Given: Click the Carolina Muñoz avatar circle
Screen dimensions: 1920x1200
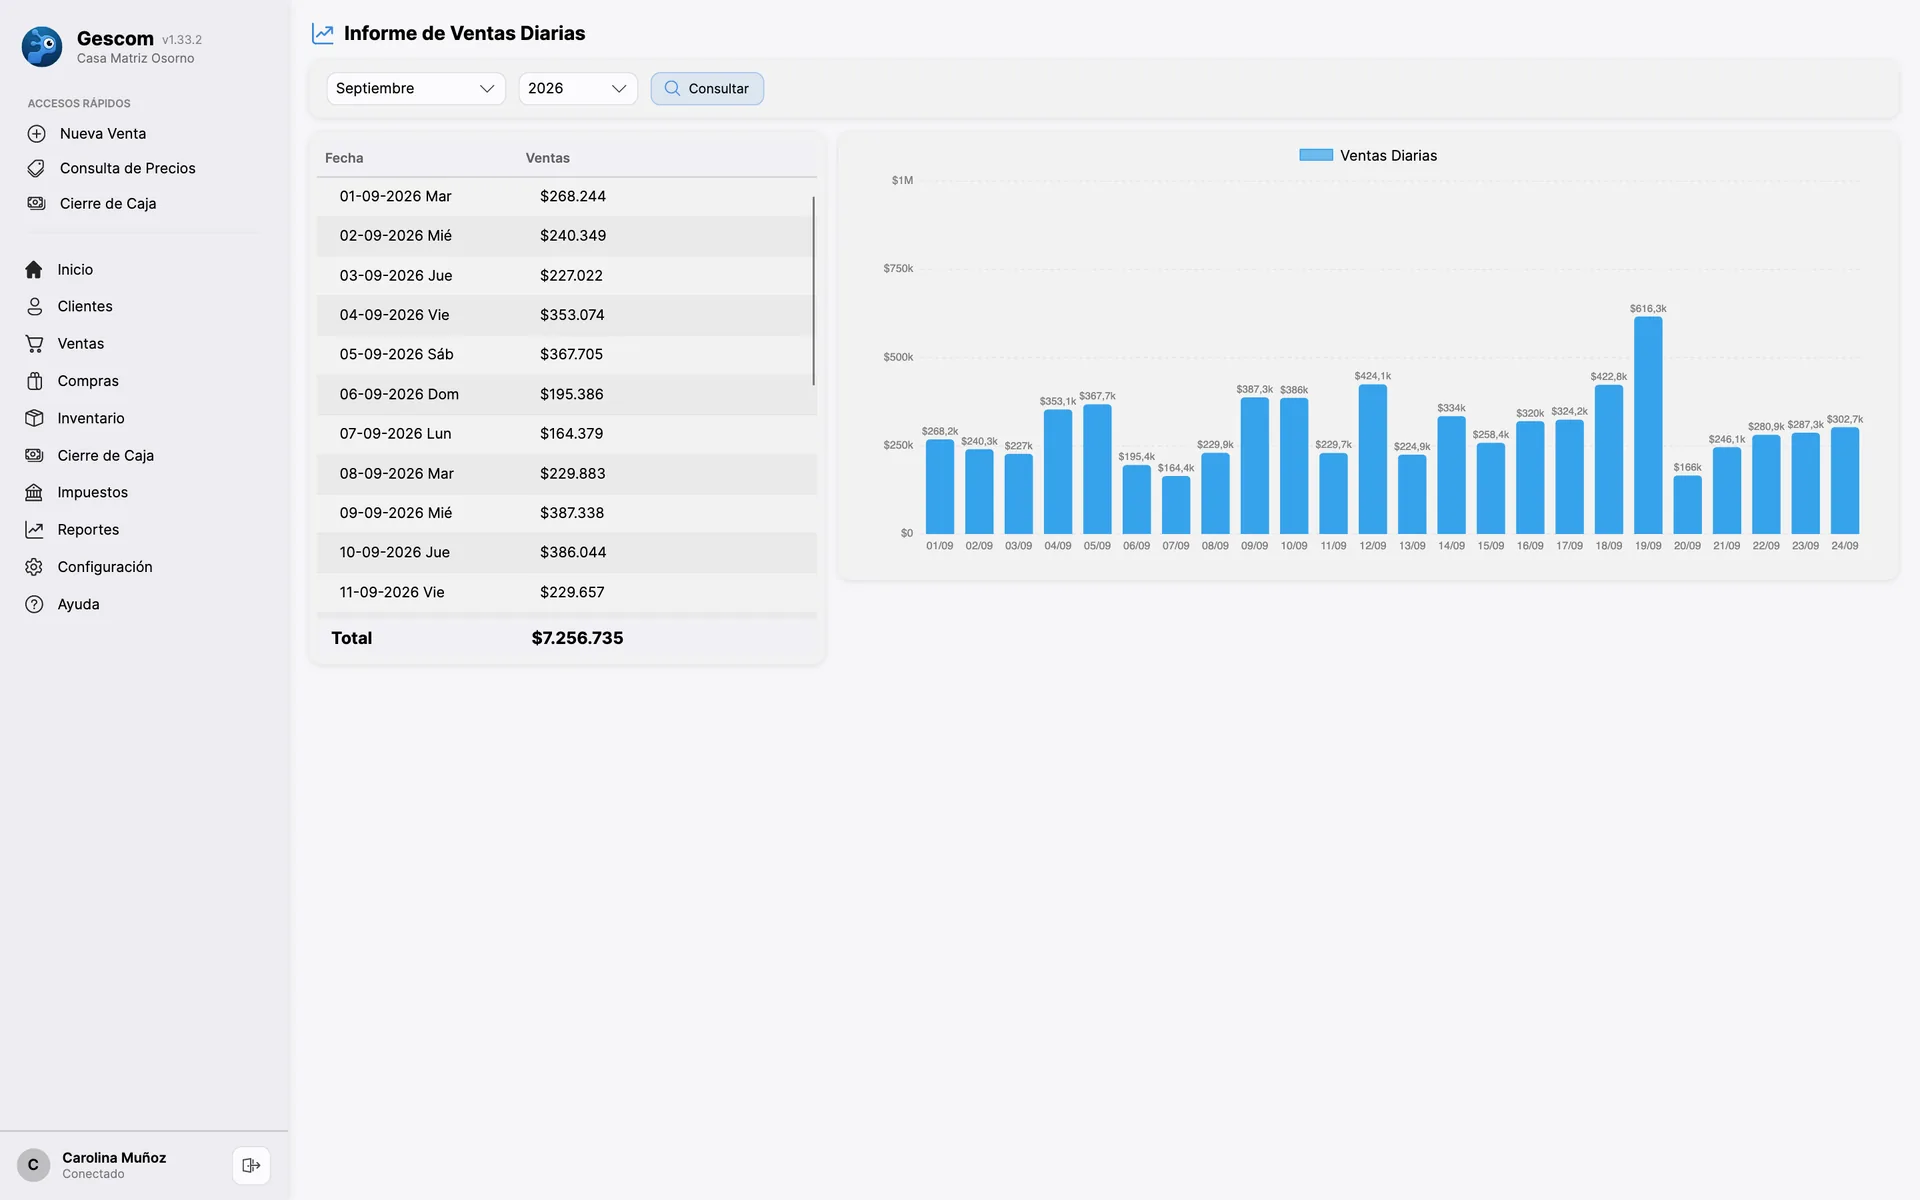Looking at the screenshot, I should click(x=33, y=1165).
